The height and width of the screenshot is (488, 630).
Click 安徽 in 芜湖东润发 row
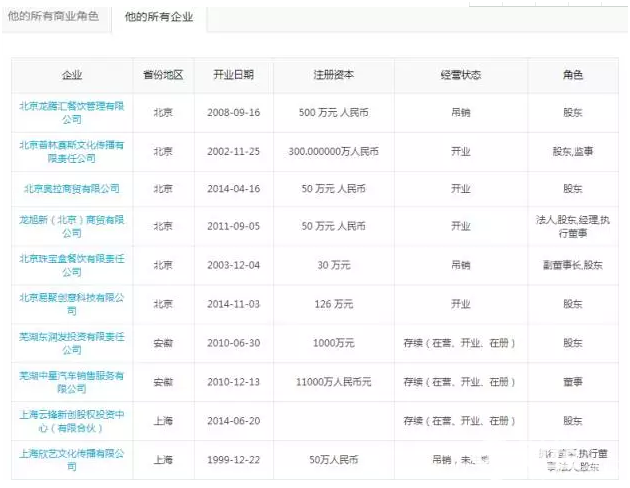[163, 343]
